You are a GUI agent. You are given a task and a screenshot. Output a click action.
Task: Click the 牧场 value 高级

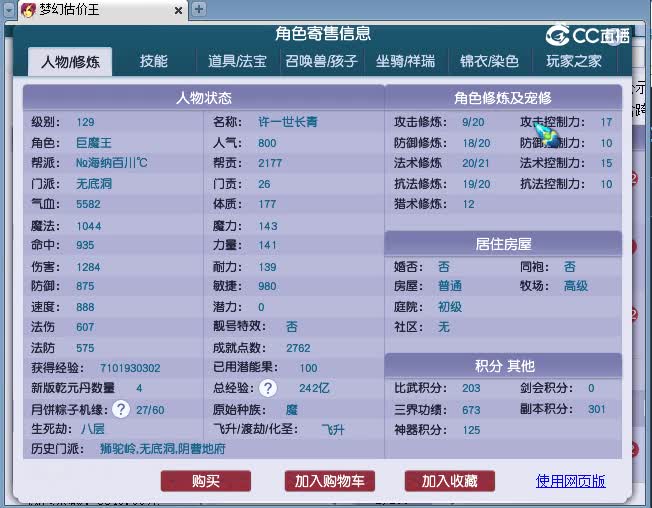pyautogui.click(x=576, y=286)
